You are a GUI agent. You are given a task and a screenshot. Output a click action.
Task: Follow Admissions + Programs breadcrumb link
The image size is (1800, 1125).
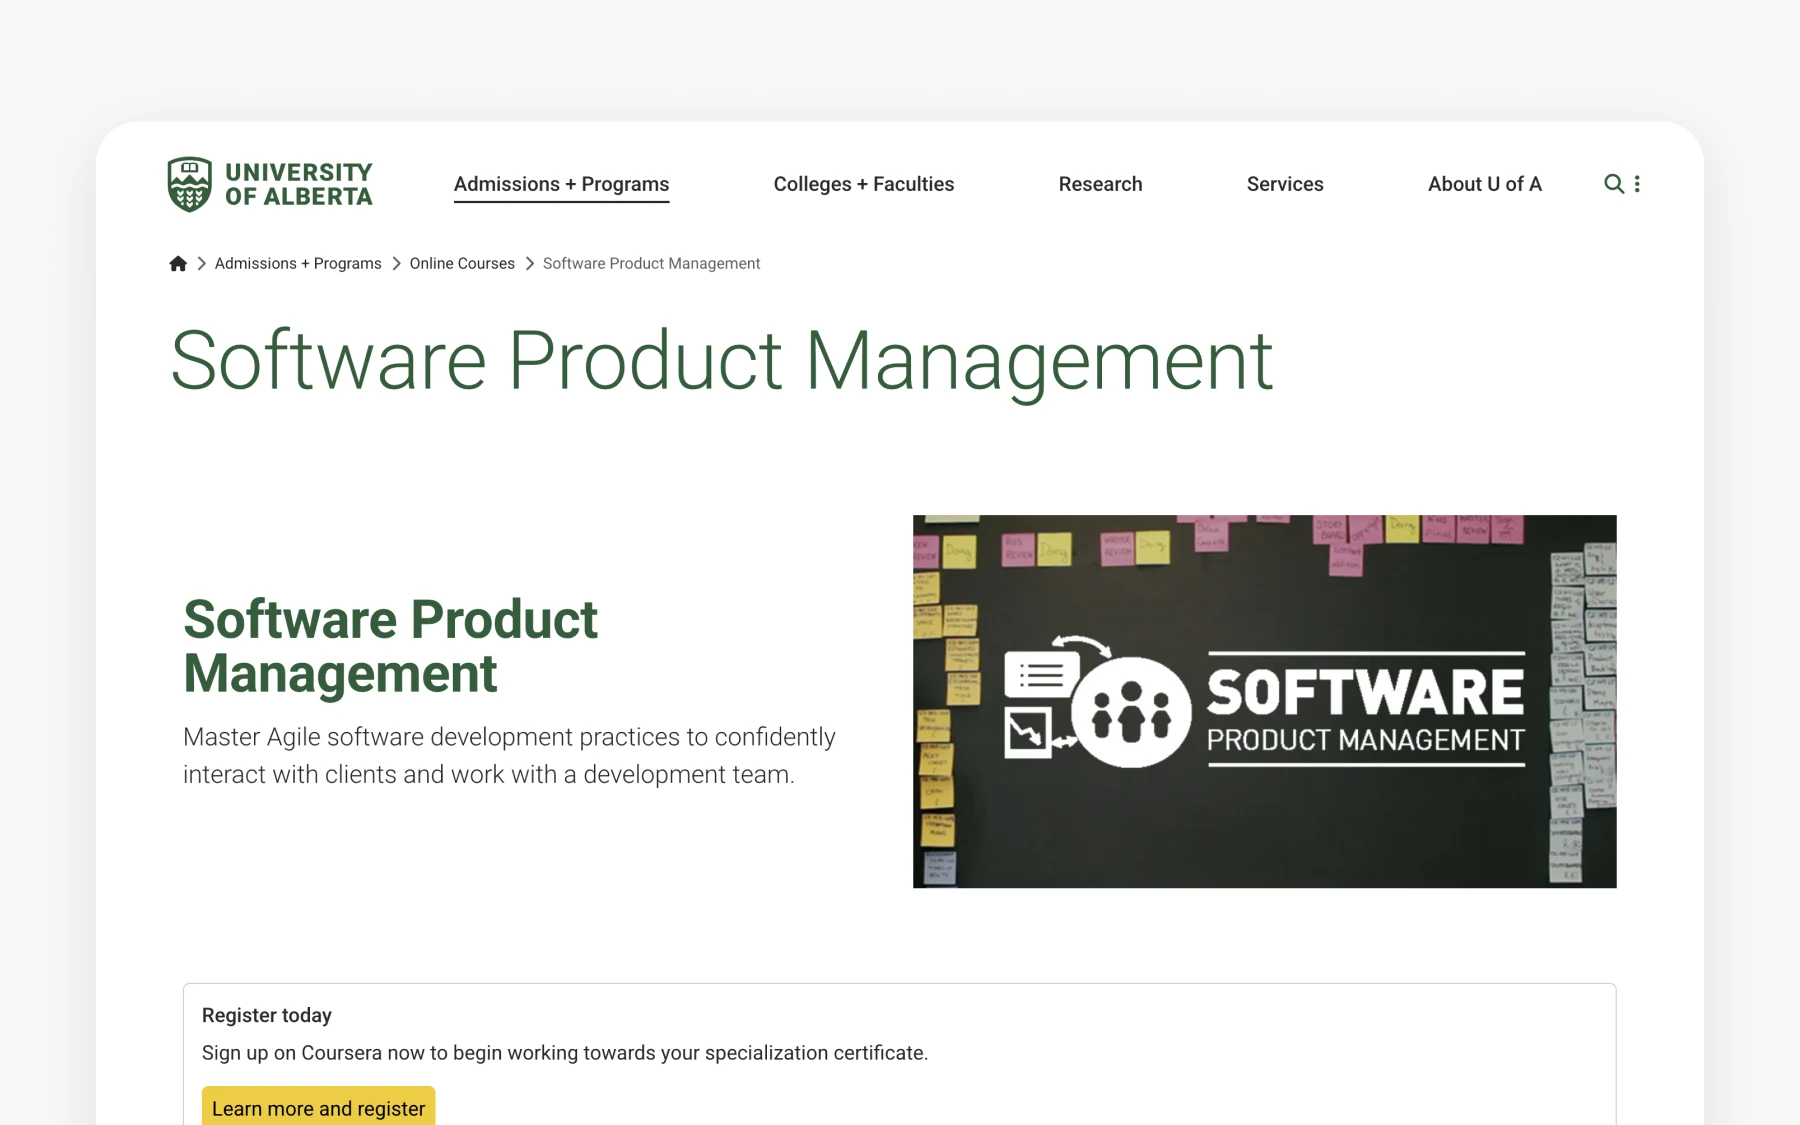298,263
